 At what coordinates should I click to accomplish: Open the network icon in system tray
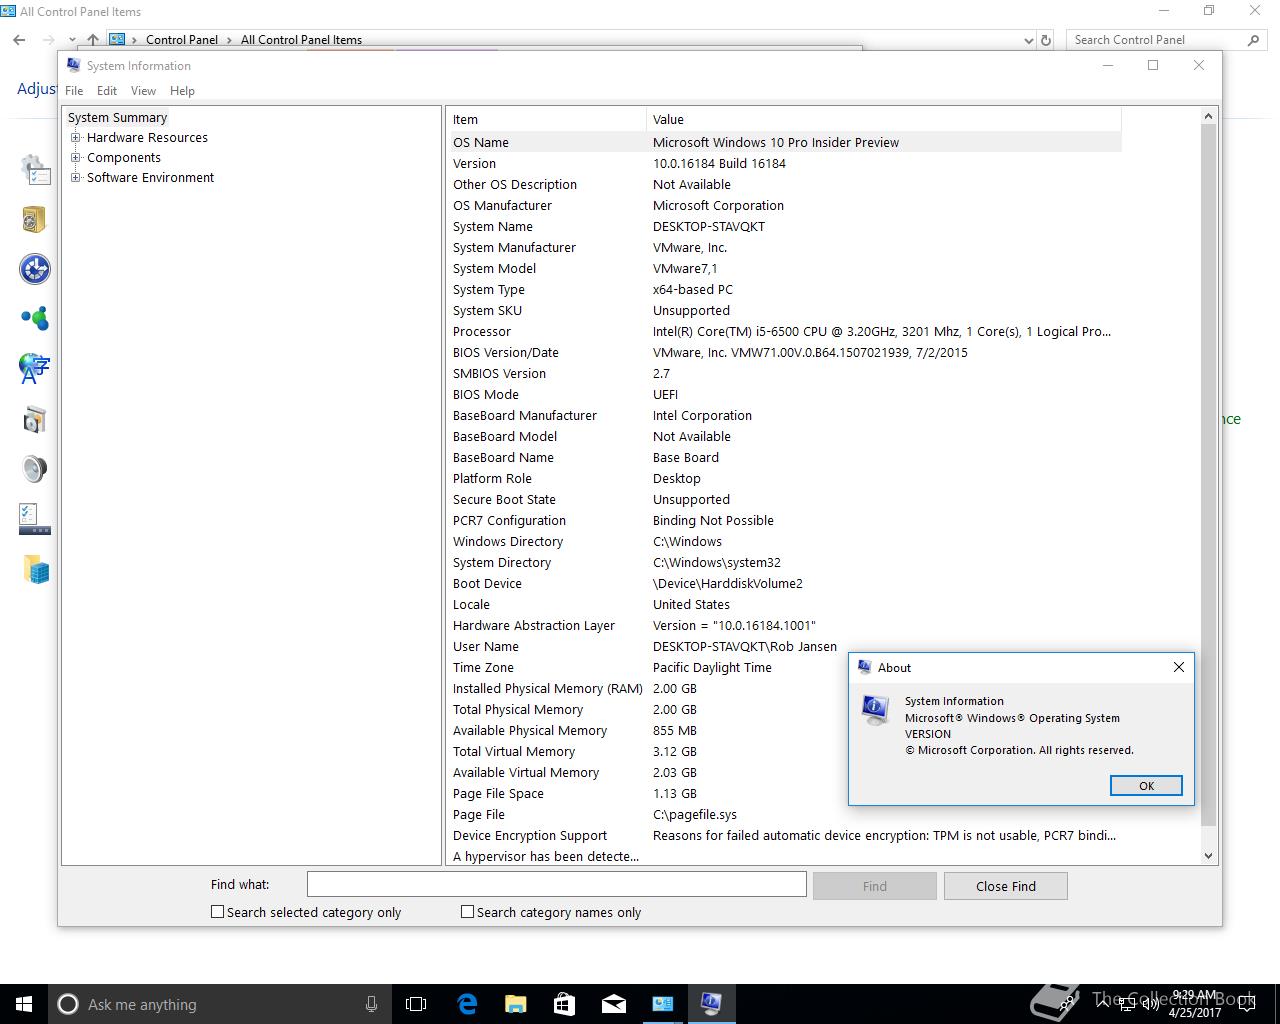click(1126, 1004)
